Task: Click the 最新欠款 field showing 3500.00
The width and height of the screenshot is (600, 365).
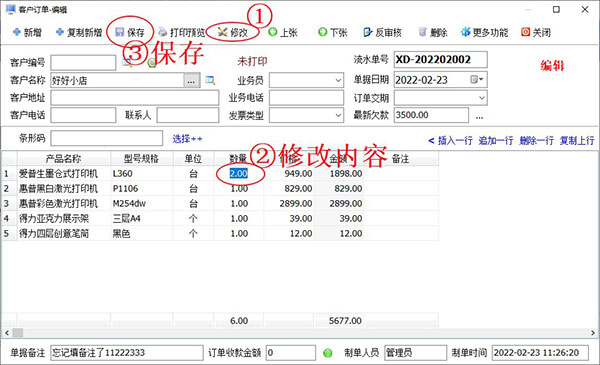Action: pos(431,115)
